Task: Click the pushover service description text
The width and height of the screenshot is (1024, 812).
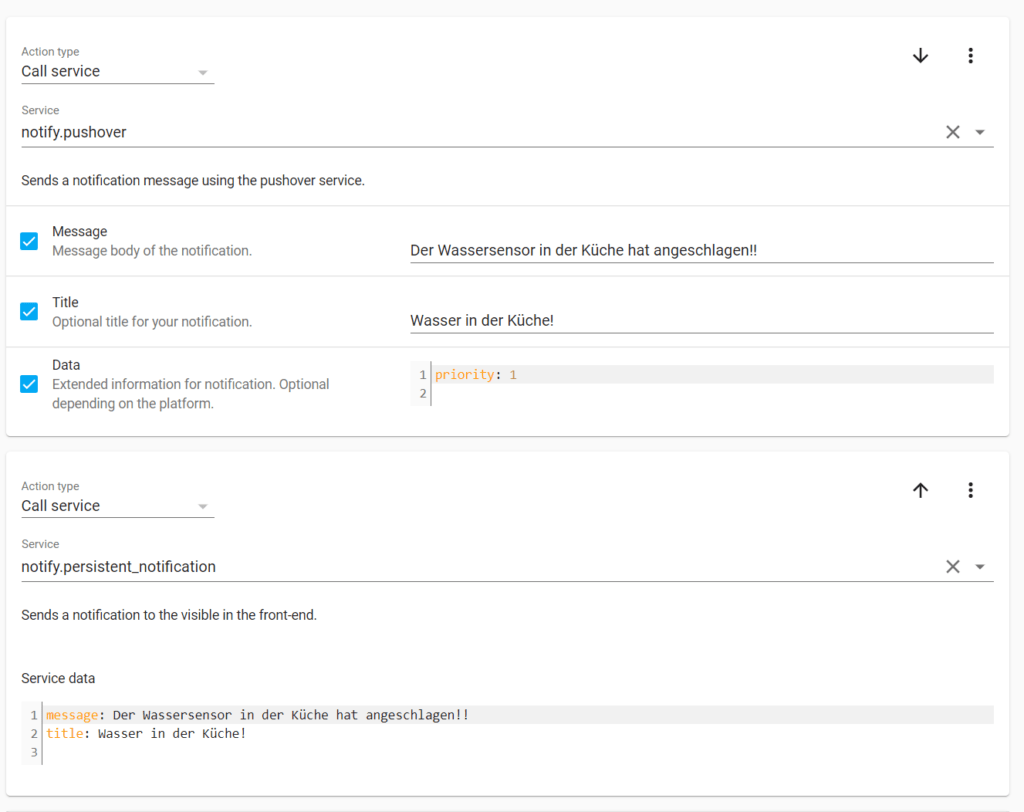Action: coord(193,180)
